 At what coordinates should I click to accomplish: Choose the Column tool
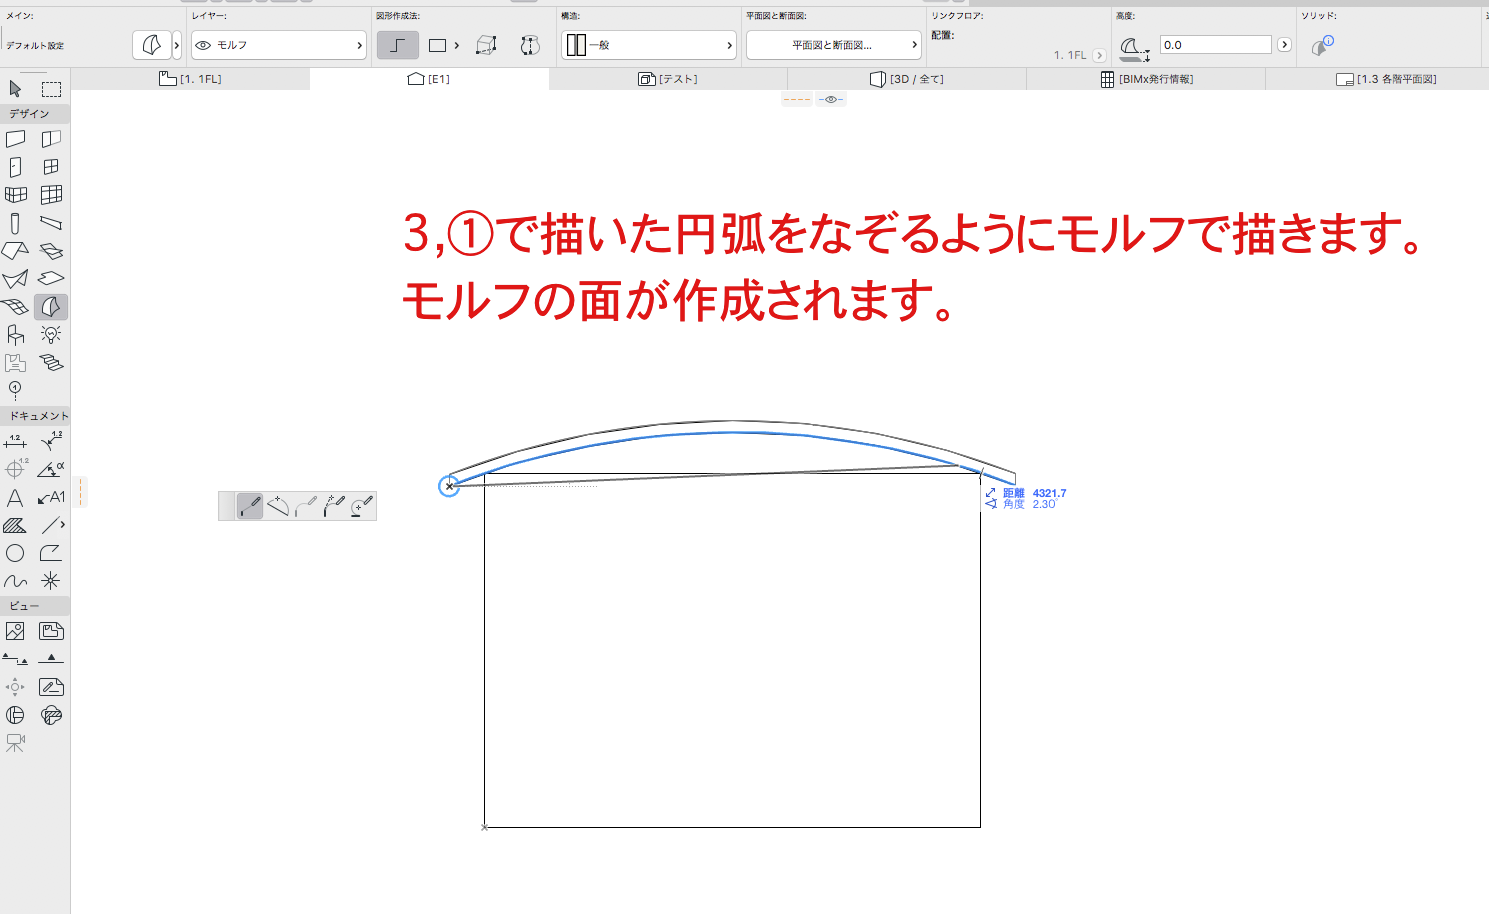pos(15,223)
